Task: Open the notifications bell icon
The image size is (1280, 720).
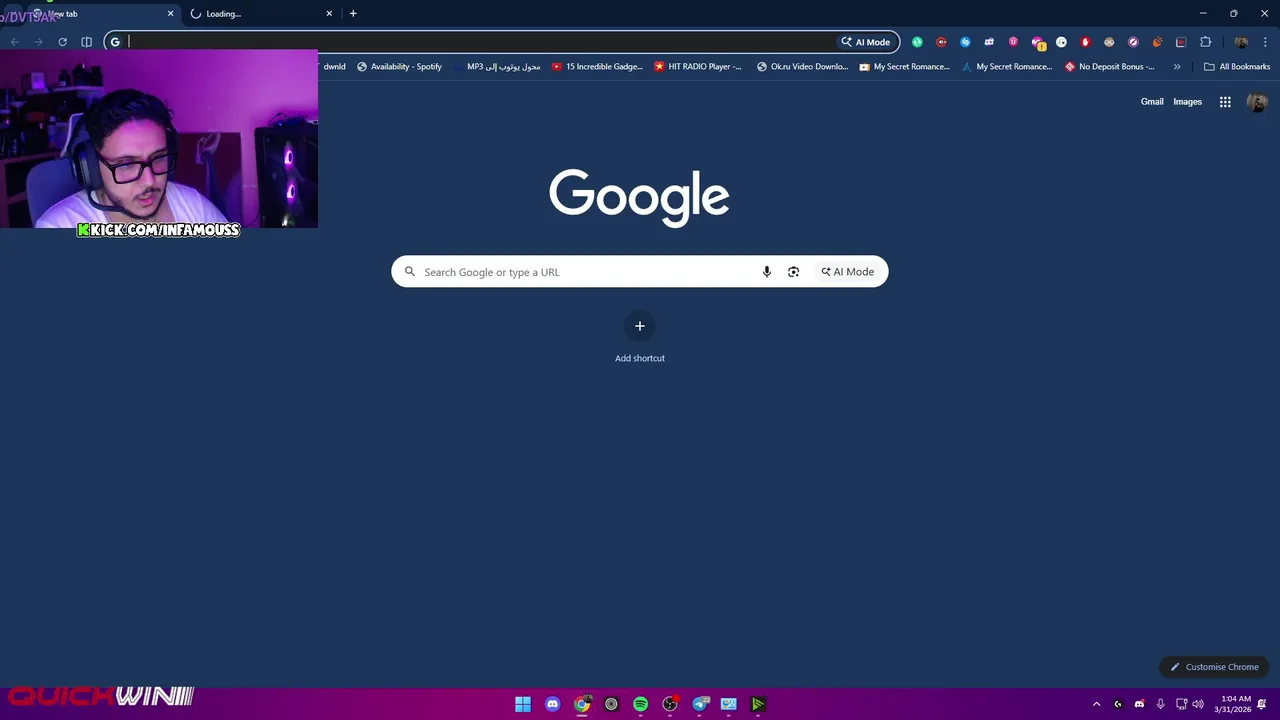Action: pyautogui.click(x=1263, y=704)
